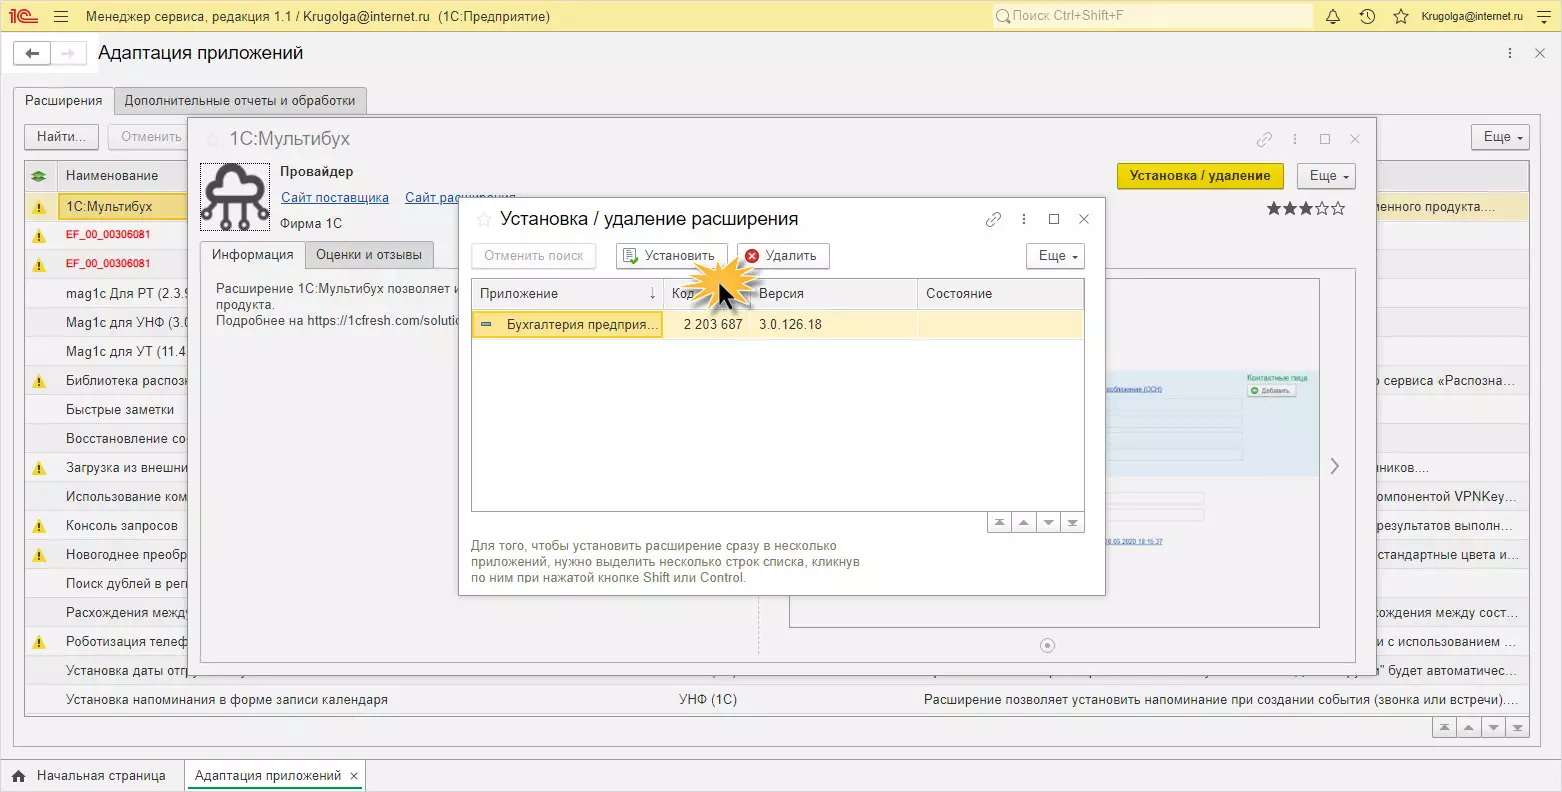Screen dimensions: 1562x792
Task: Click the Krugolga@internet.ru user name
Action: pos(1472,16)
